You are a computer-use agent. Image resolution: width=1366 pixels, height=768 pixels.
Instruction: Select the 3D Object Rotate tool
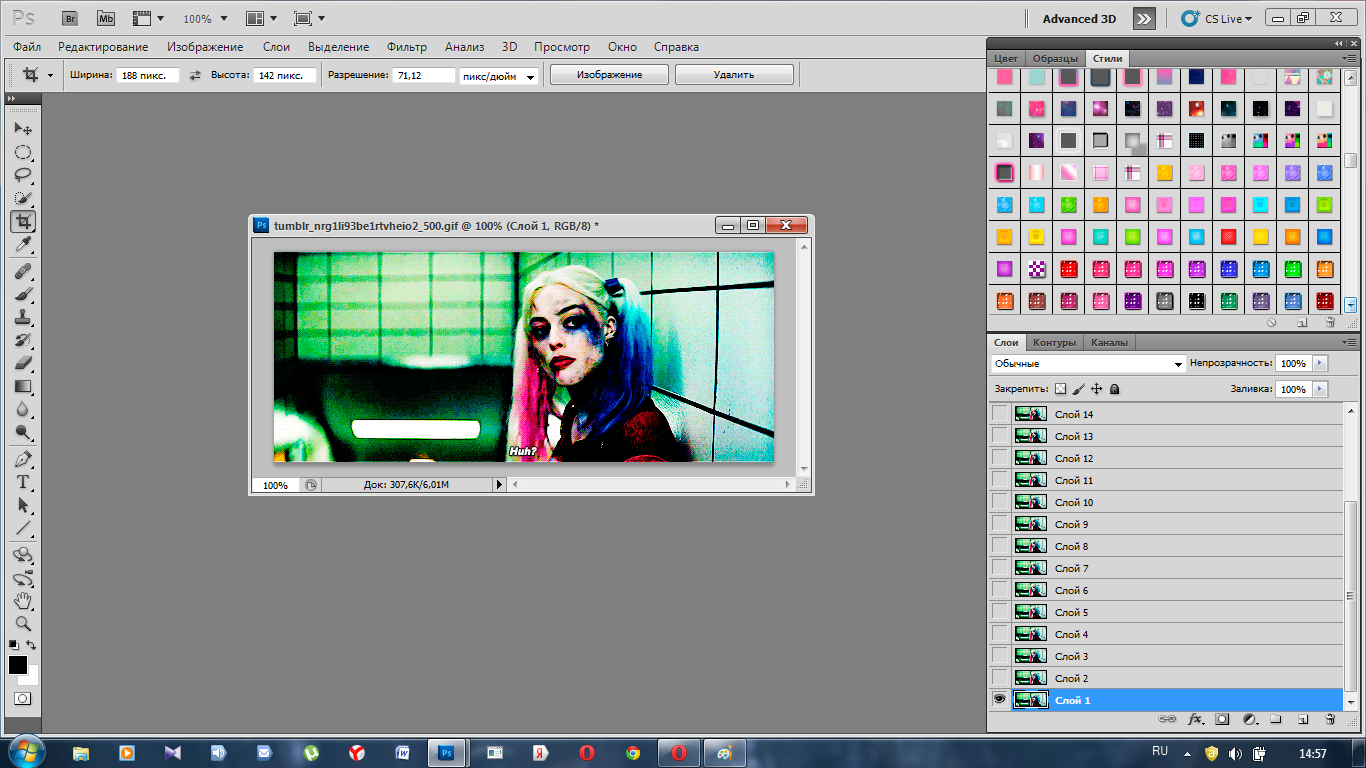click(23, 556)
